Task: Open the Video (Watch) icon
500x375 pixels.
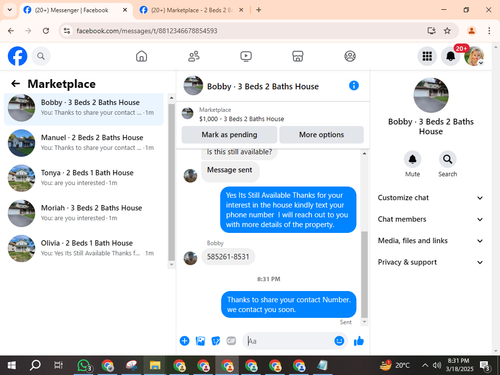Action: (x=246, y=56)
